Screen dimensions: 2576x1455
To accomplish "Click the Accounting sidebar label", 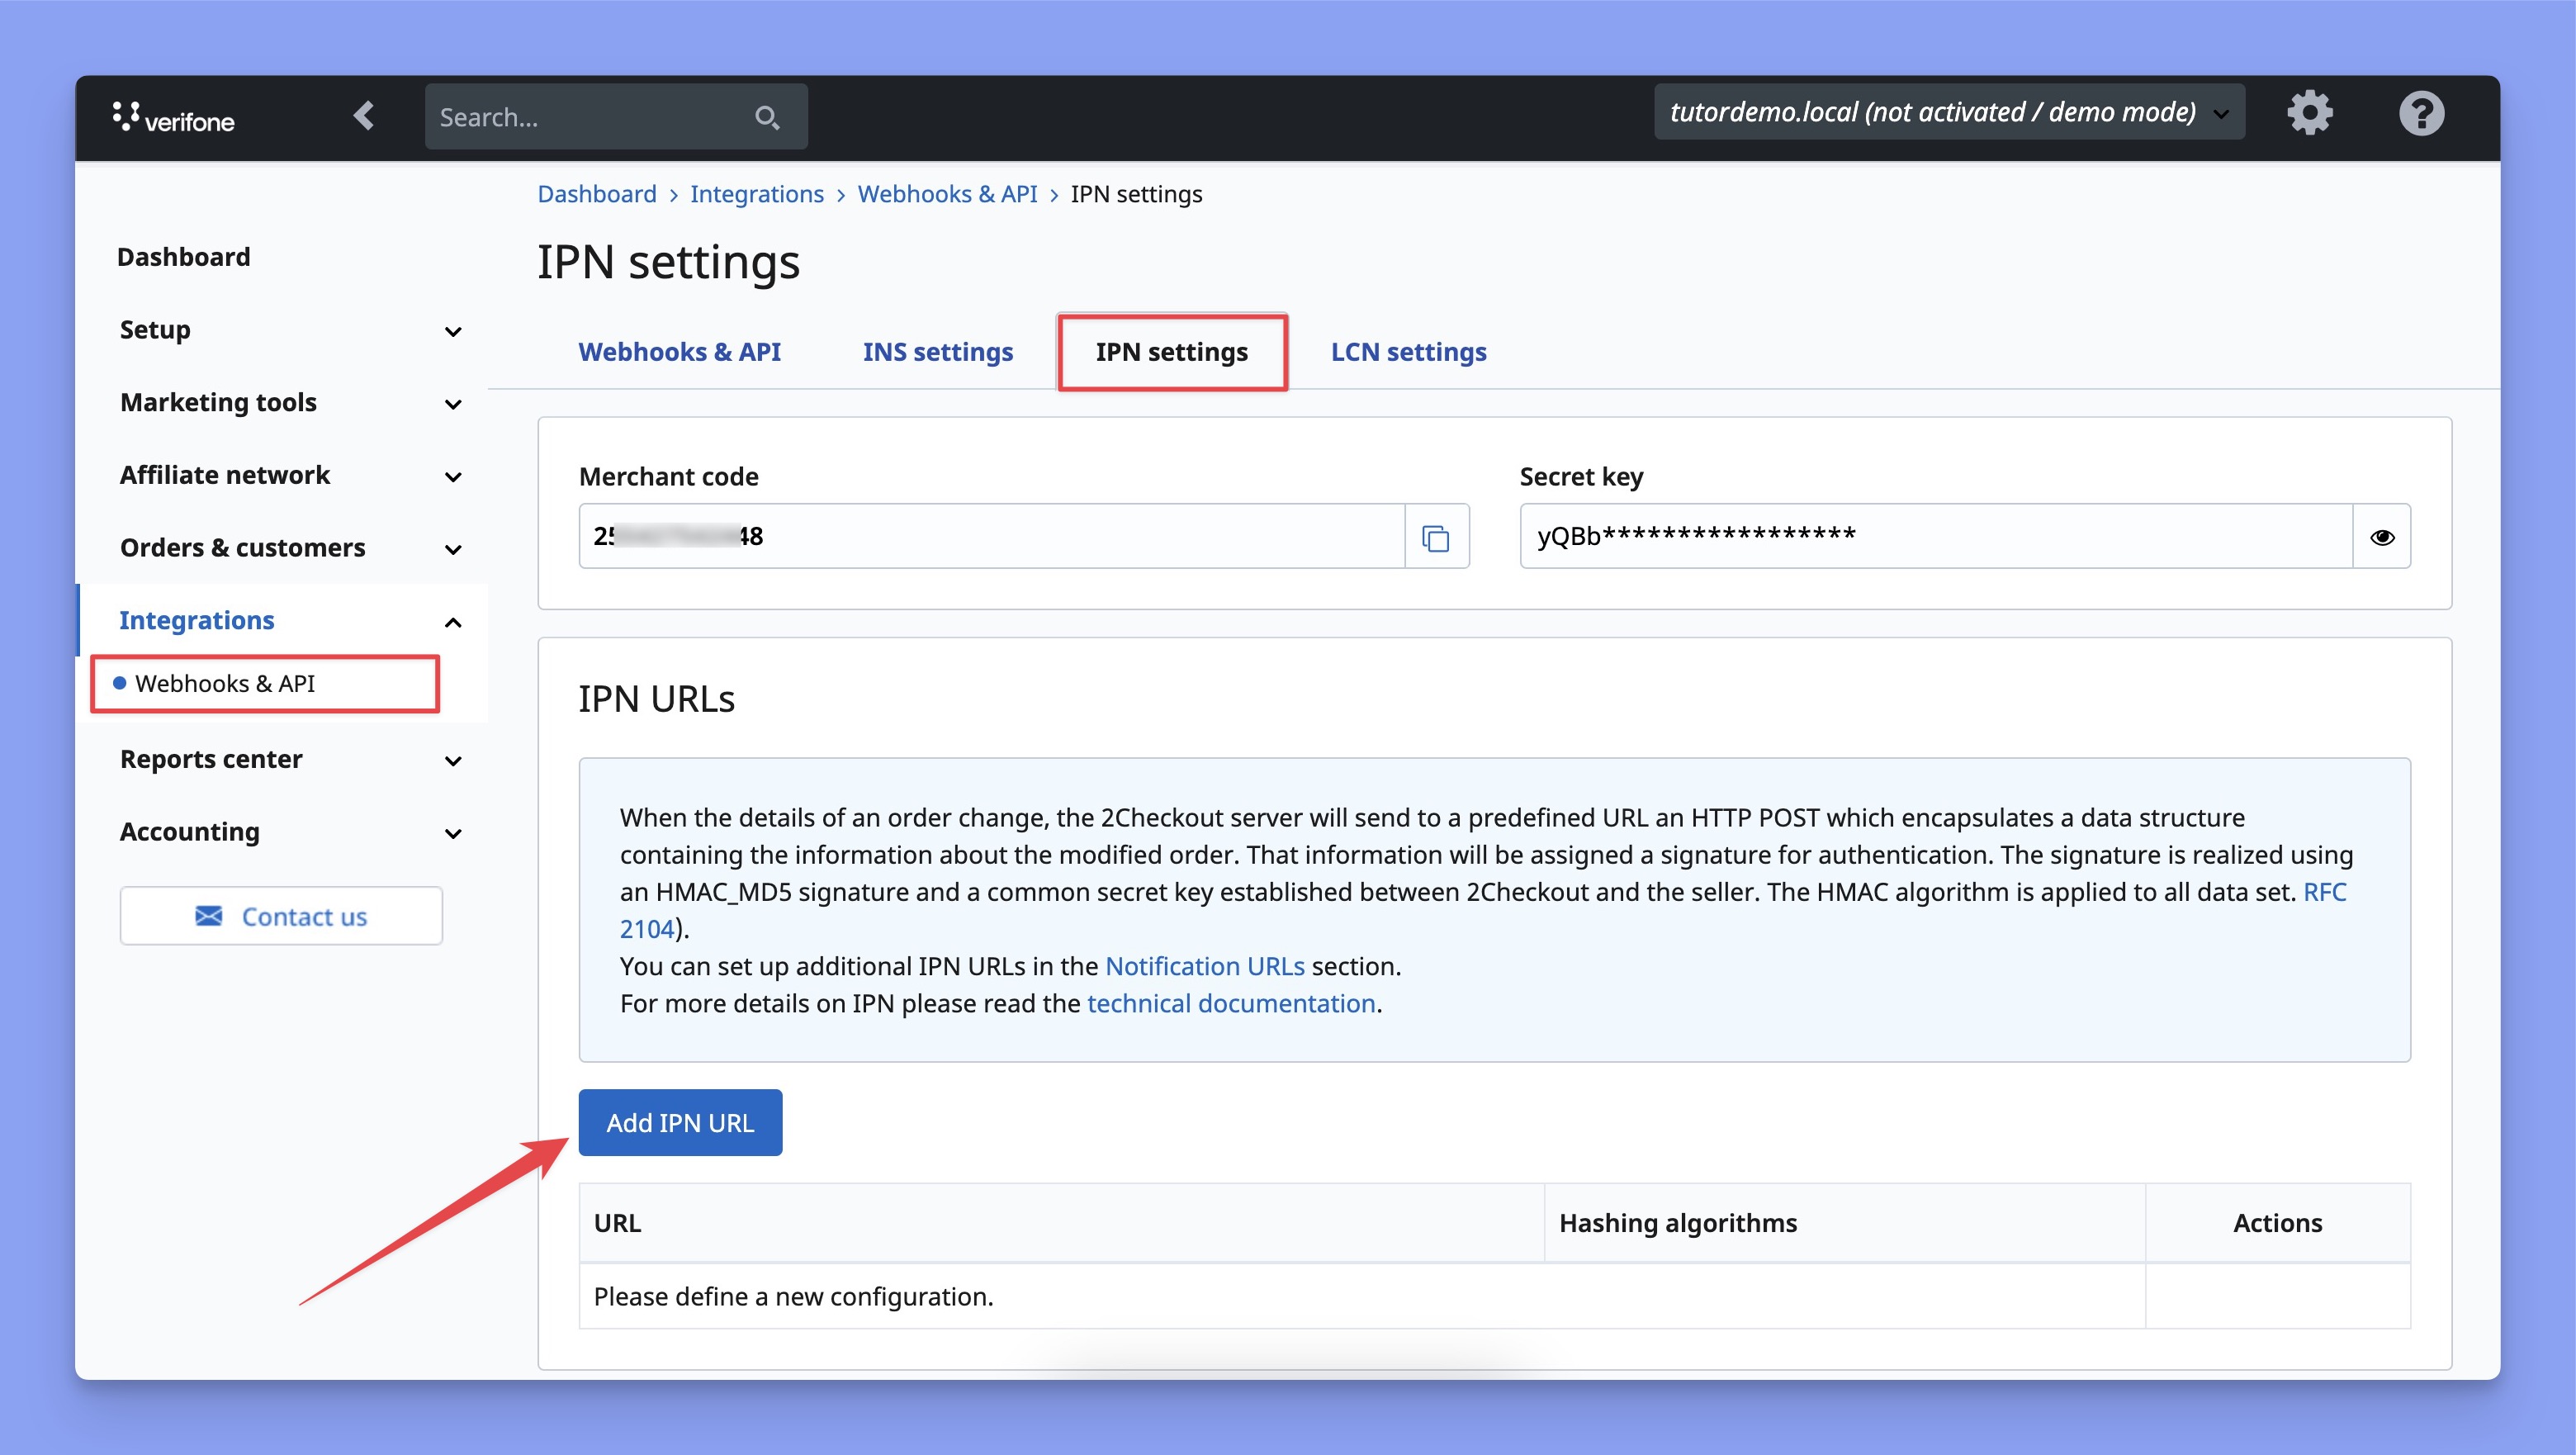I will coord(189,832).
